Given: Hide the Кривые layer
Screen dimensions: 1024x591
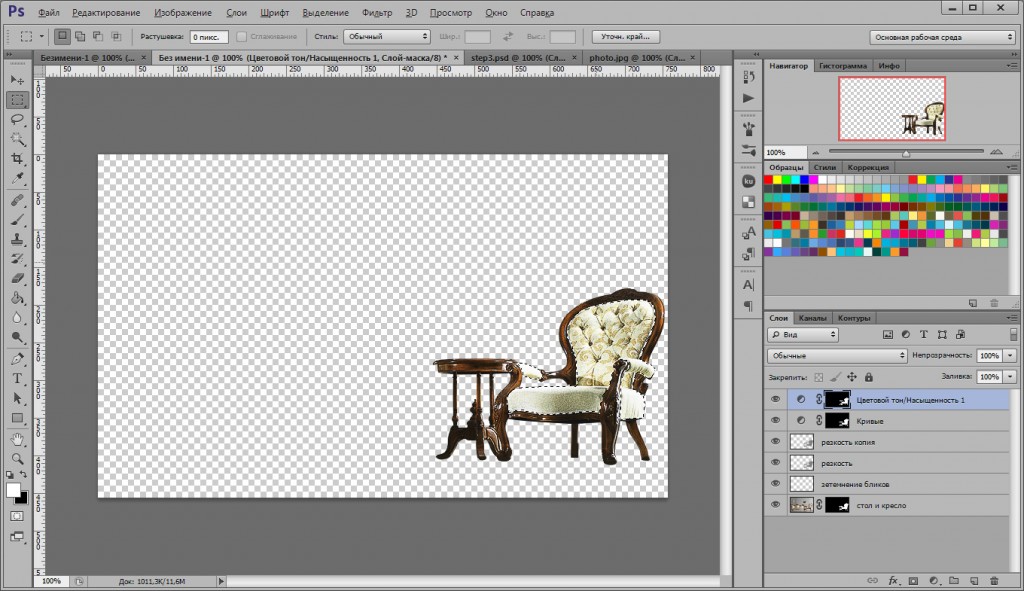Looking at the screenshot, I should [775, 421].
